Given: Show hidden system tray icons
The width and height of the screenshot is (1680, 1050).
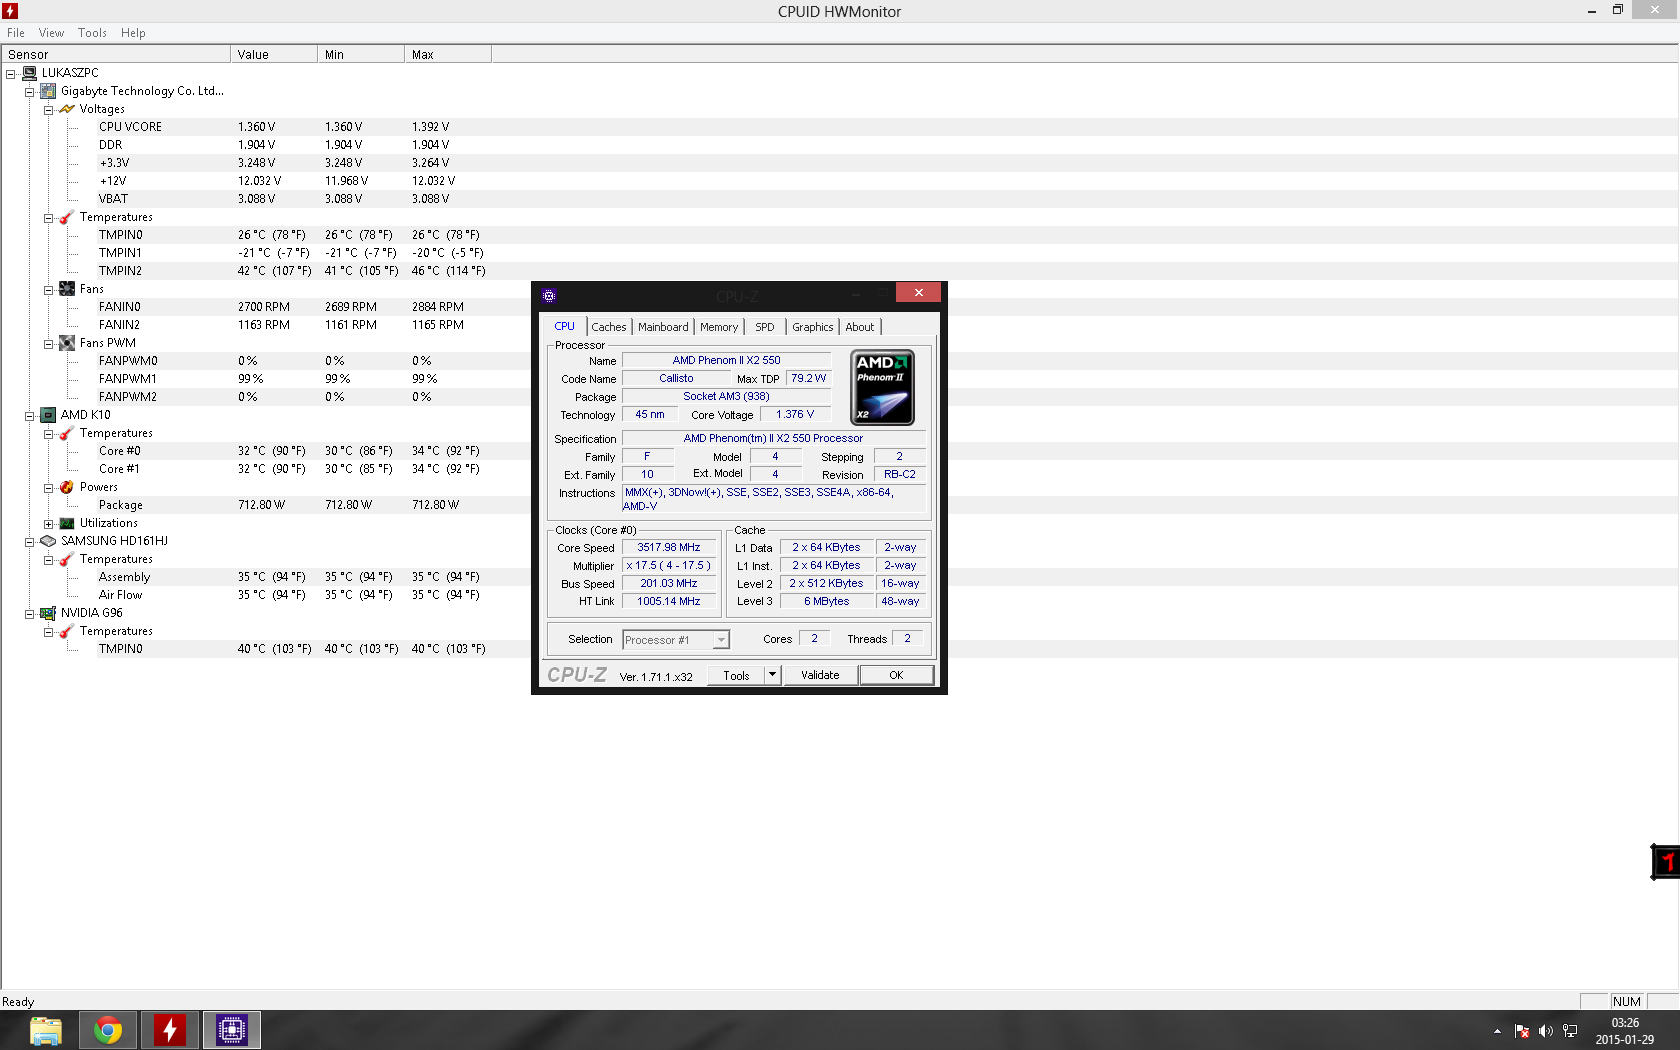Looking at the screenshot, I should pyautogui.click(x=1497, y=1031).
